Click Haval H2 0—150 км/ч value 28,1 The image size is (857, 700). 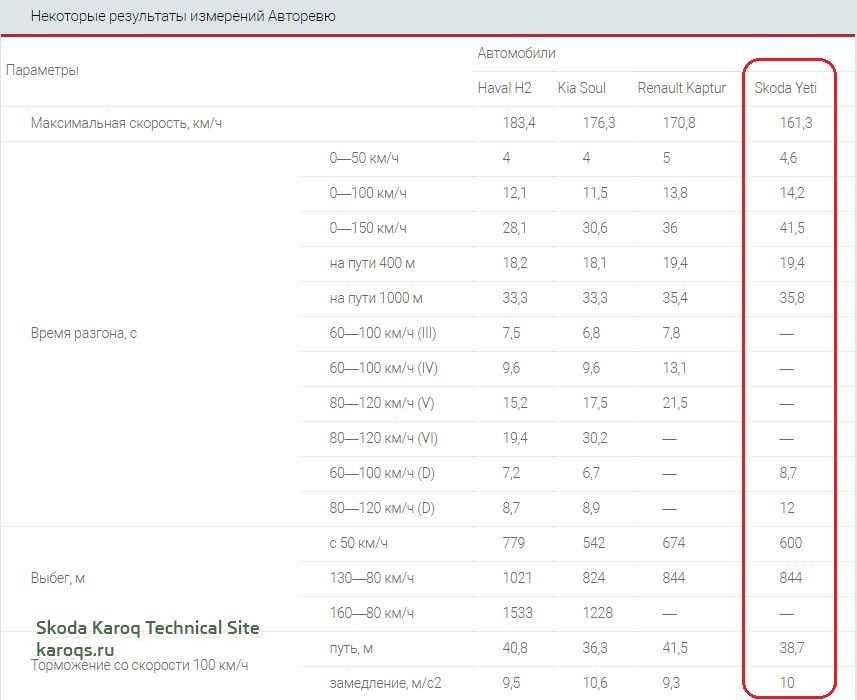point(515,228)
